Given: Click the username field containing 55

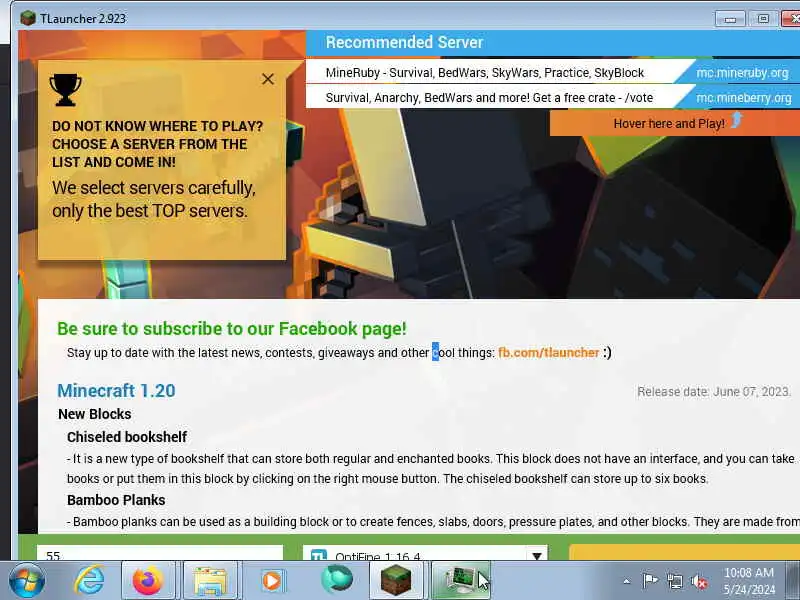Looking at the screenshot, I should (160, 553).
